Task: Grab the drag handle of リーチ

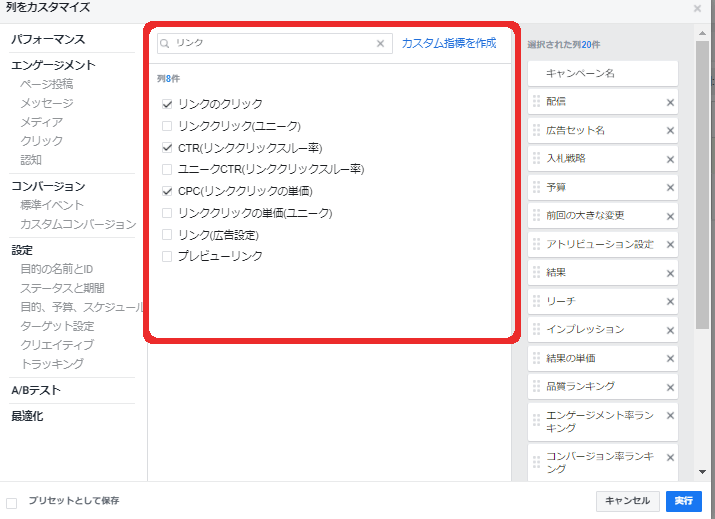Action: [x=536, y=301]
